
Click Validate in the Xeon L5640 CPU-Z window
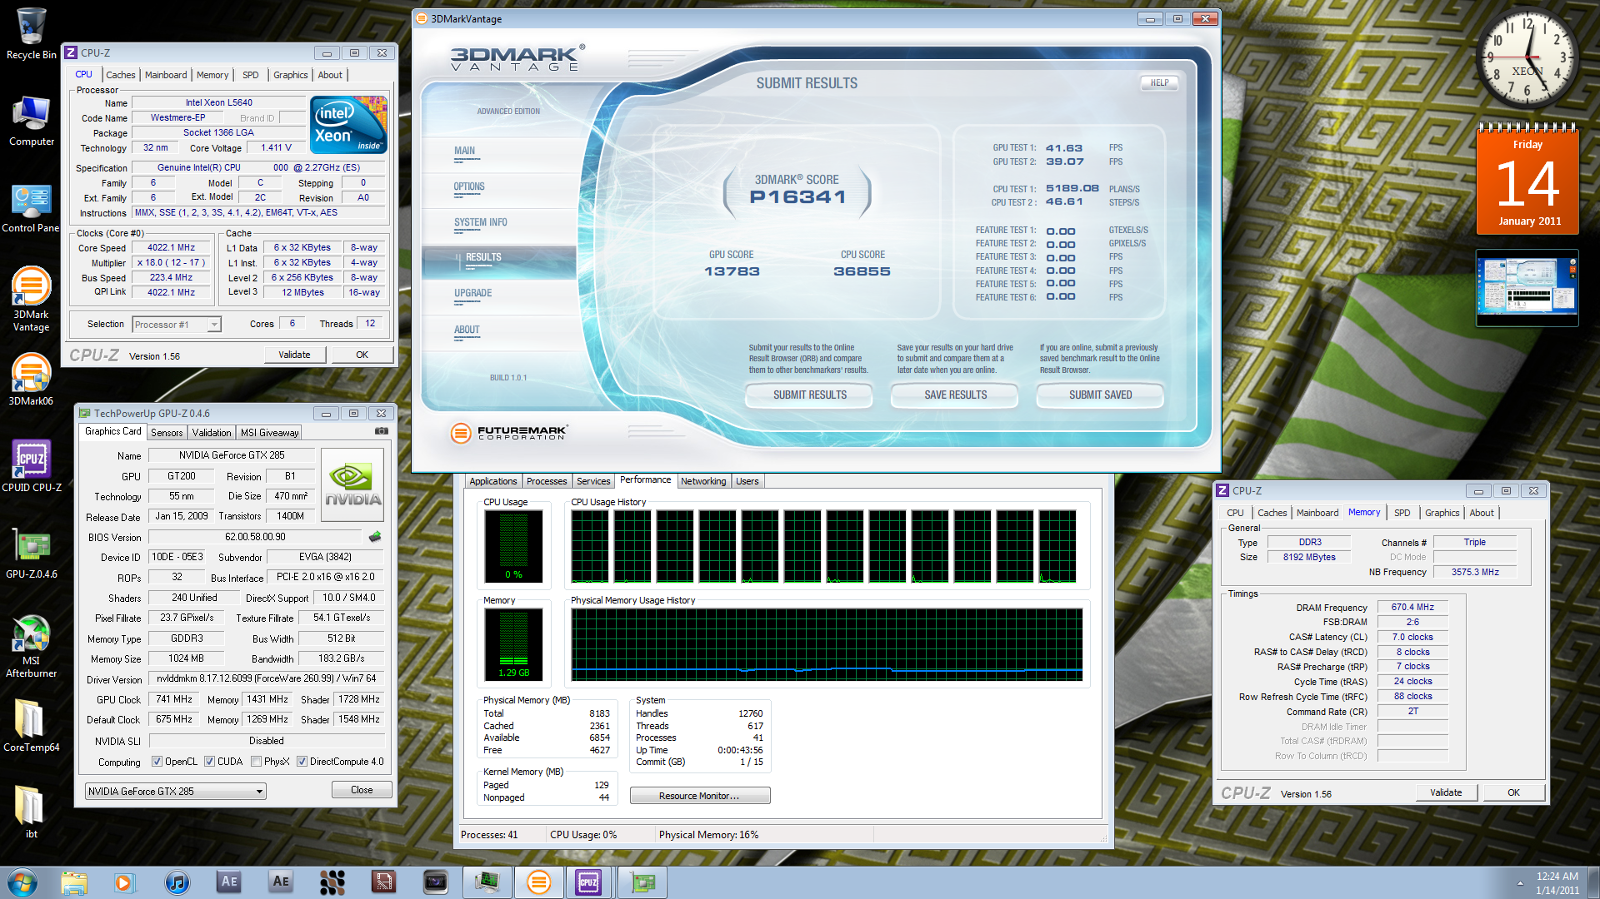pos(294,355)
